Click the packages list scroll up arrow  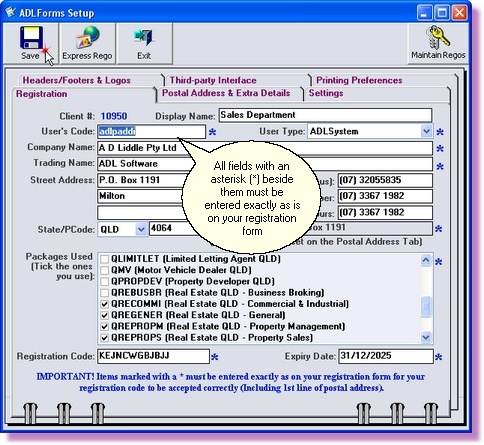[426, 260]
